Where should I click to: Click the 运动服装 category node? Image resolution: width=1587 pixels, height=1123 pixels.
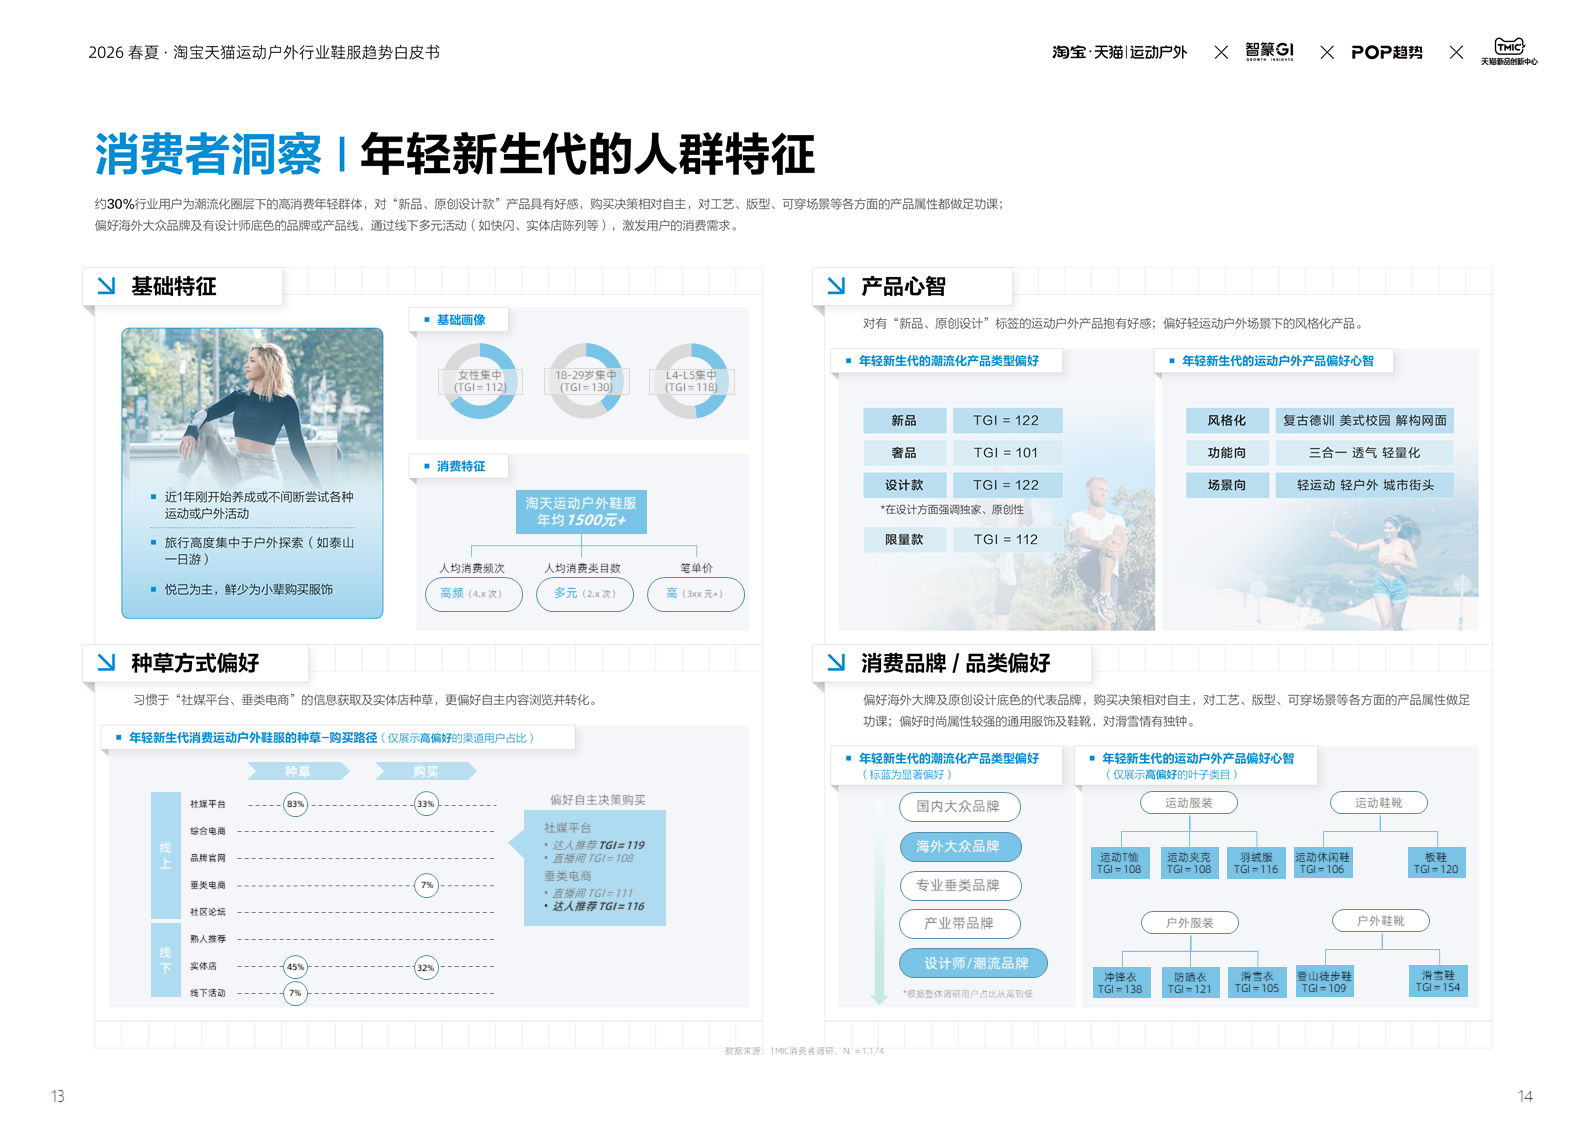[x=1188, y=803]
